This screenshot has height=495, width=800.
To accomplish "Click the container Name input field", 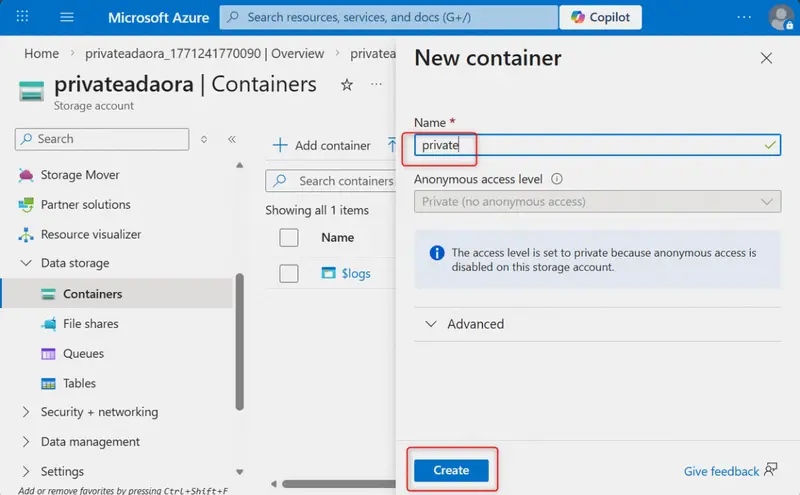I will (597, 145).
